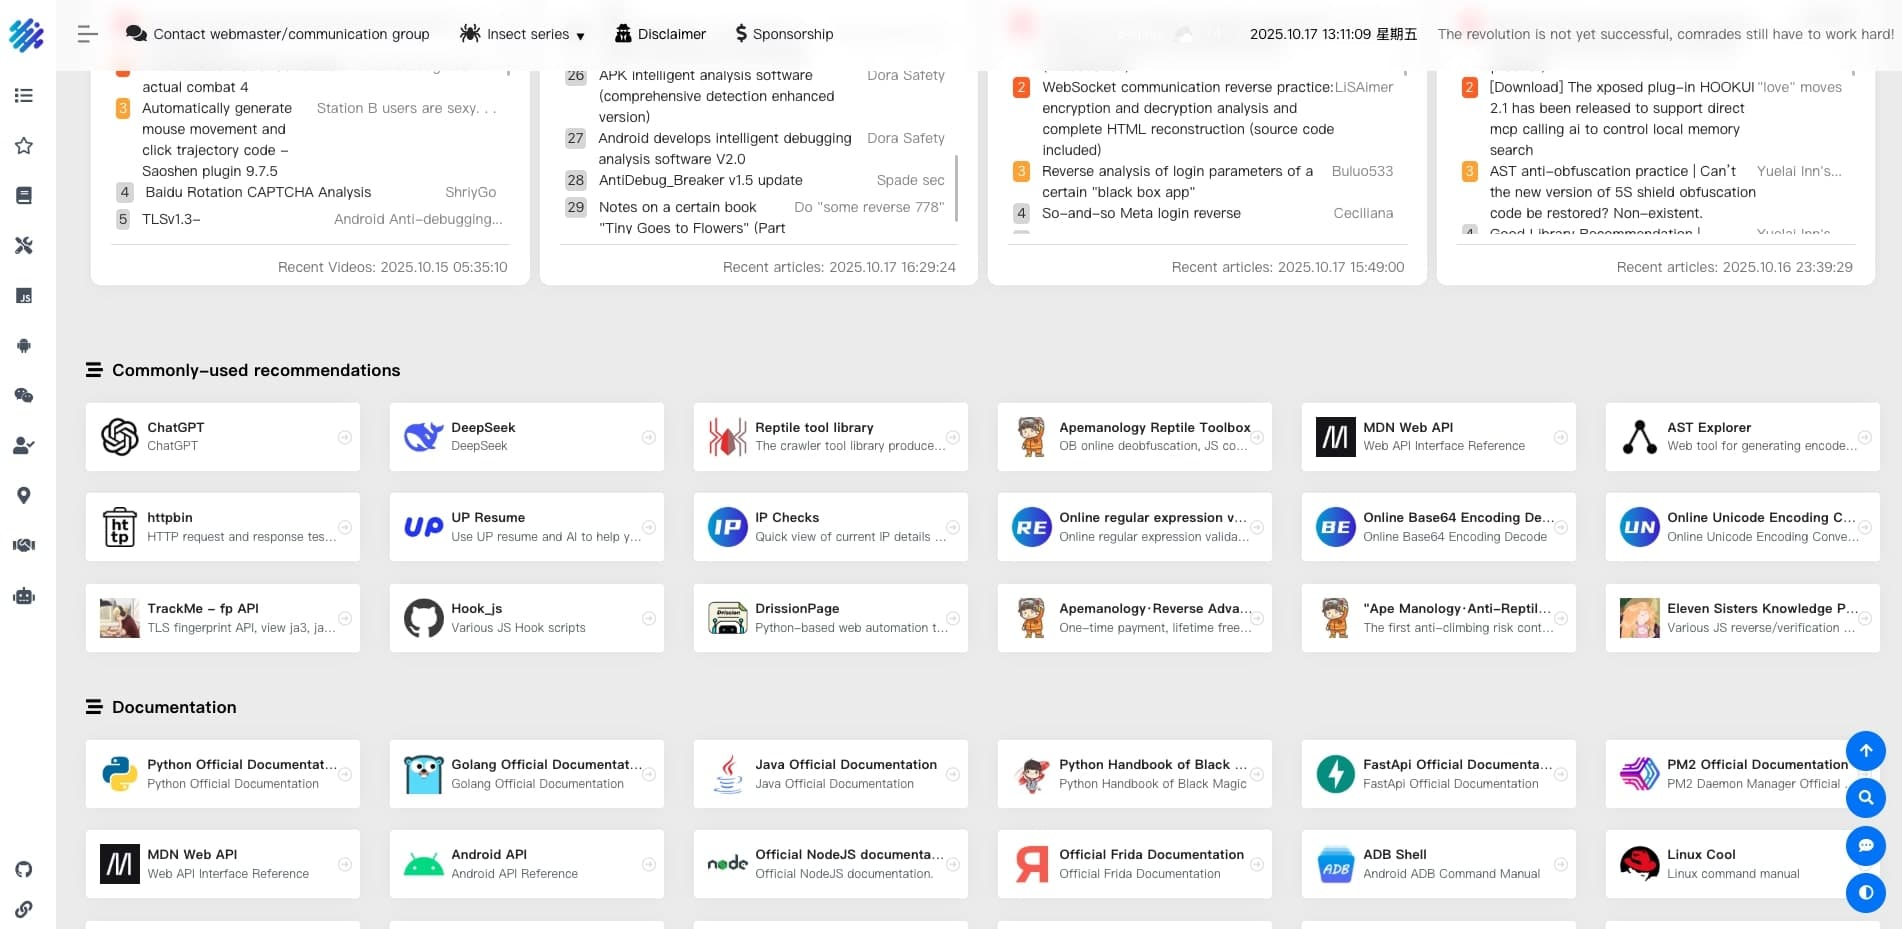Open Baidu Rotation CAPTCHA Analysis article
1902x929 pixels.
click(258, 192)
